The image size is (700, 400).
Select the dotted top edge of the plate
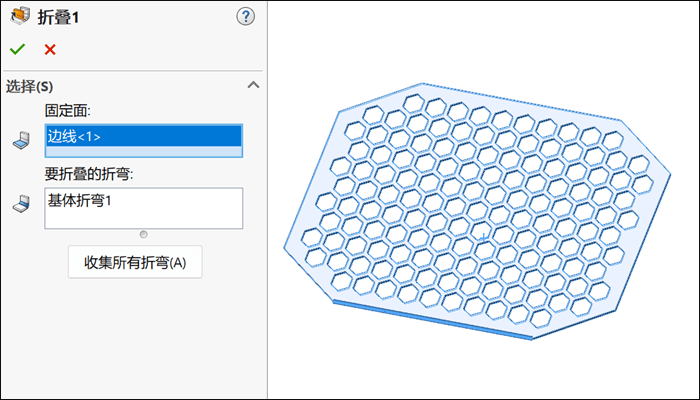pos(521,101)
